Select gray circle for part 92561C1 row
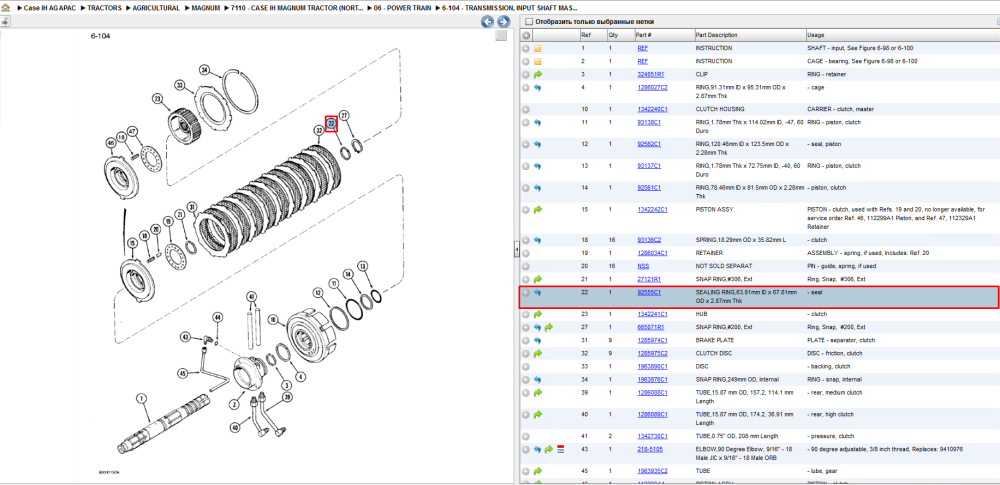The height and width of the screenshot is (485, 1000). point(526,188)
